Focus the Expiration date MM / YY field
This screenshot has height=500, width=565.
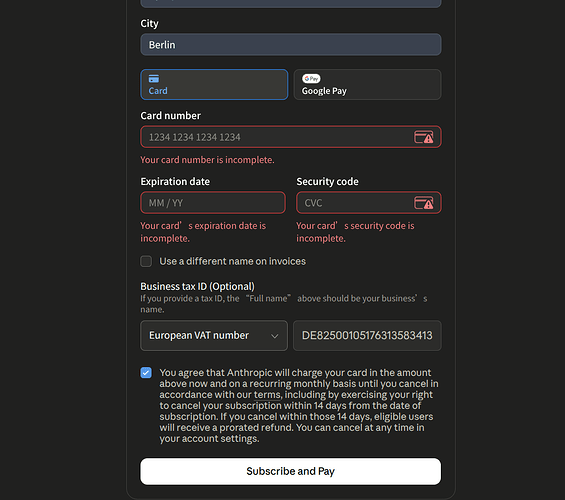tap(213, 203)
